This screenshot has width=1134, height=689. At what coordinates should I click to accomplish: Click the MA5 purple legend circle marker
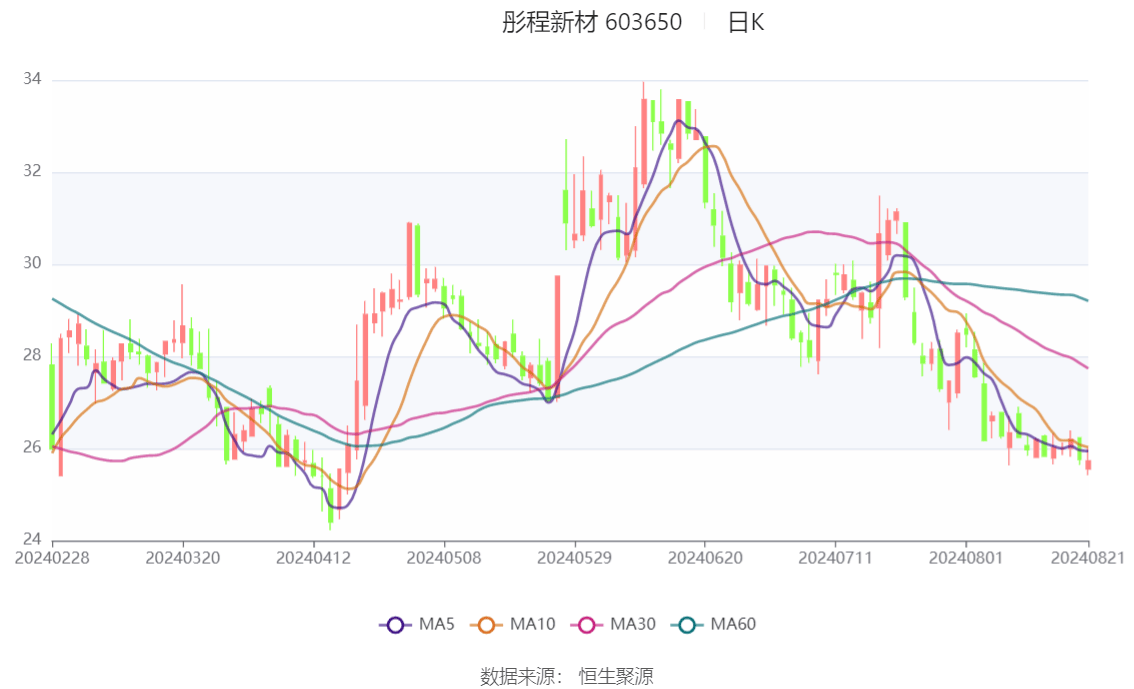395,625
